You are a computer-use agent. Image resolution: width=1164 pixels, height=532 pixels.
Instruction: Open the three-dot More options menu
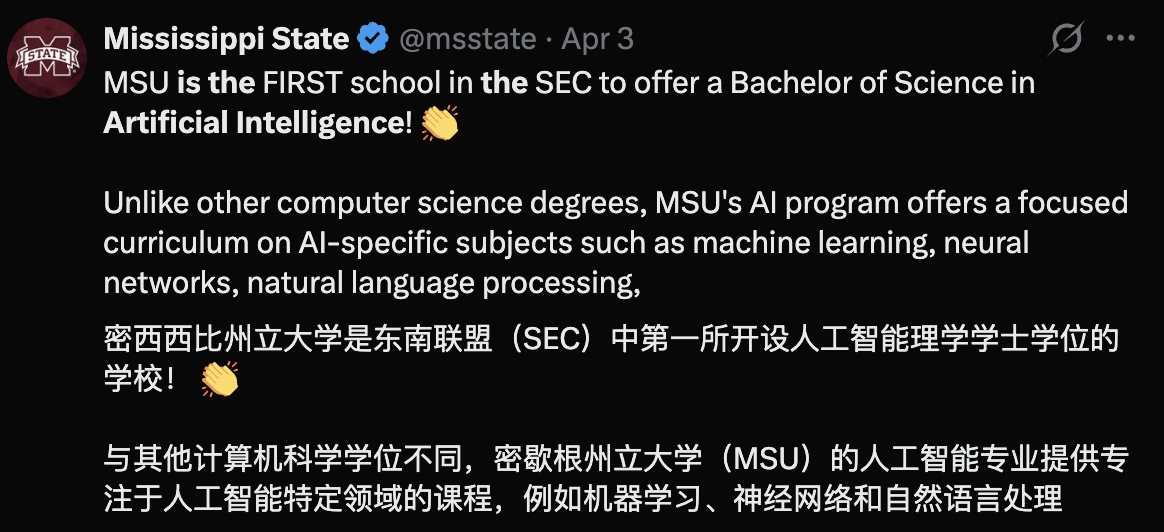pos(1120,39)
